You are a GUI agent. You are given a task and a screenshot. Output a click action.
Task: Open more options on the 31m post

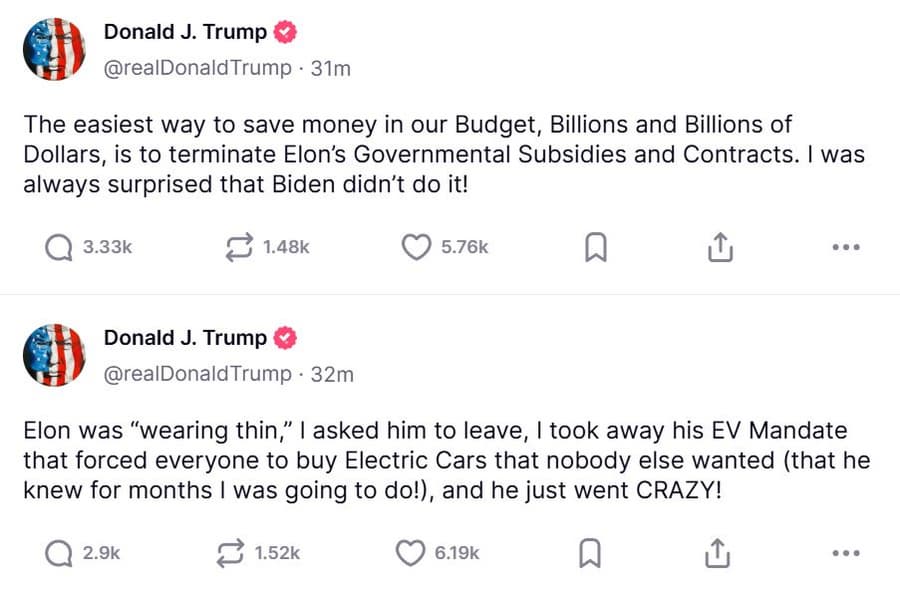[845, 248]
